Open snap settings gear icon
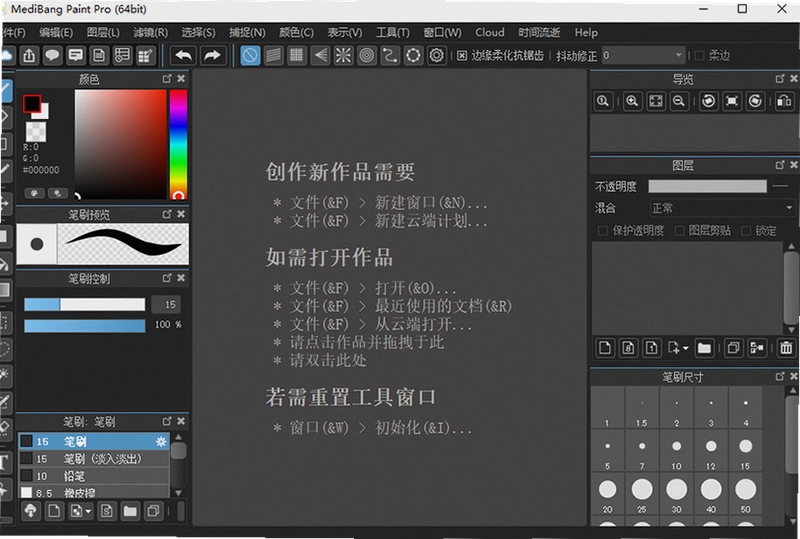The width and height of the screenshot is (800, 539). click(x=436, y=55)
